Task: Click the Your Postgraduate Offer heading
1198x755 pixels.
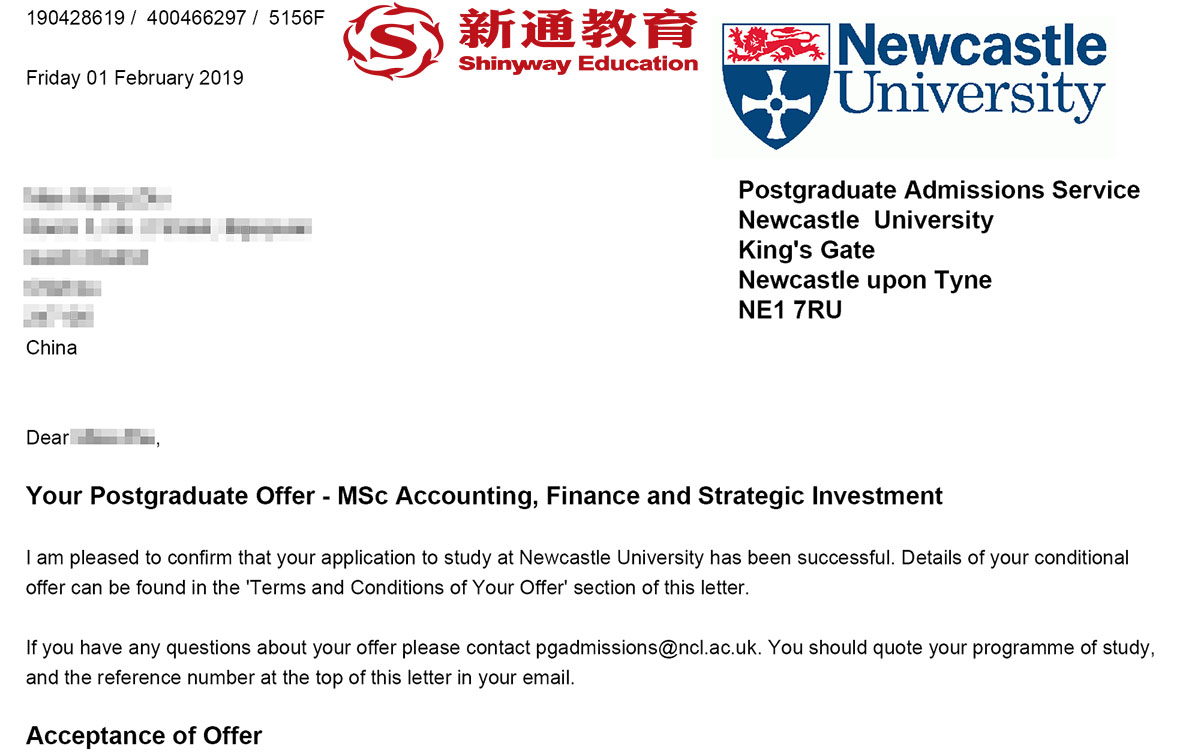Action: pyautogui.click(x=484, y=496)
